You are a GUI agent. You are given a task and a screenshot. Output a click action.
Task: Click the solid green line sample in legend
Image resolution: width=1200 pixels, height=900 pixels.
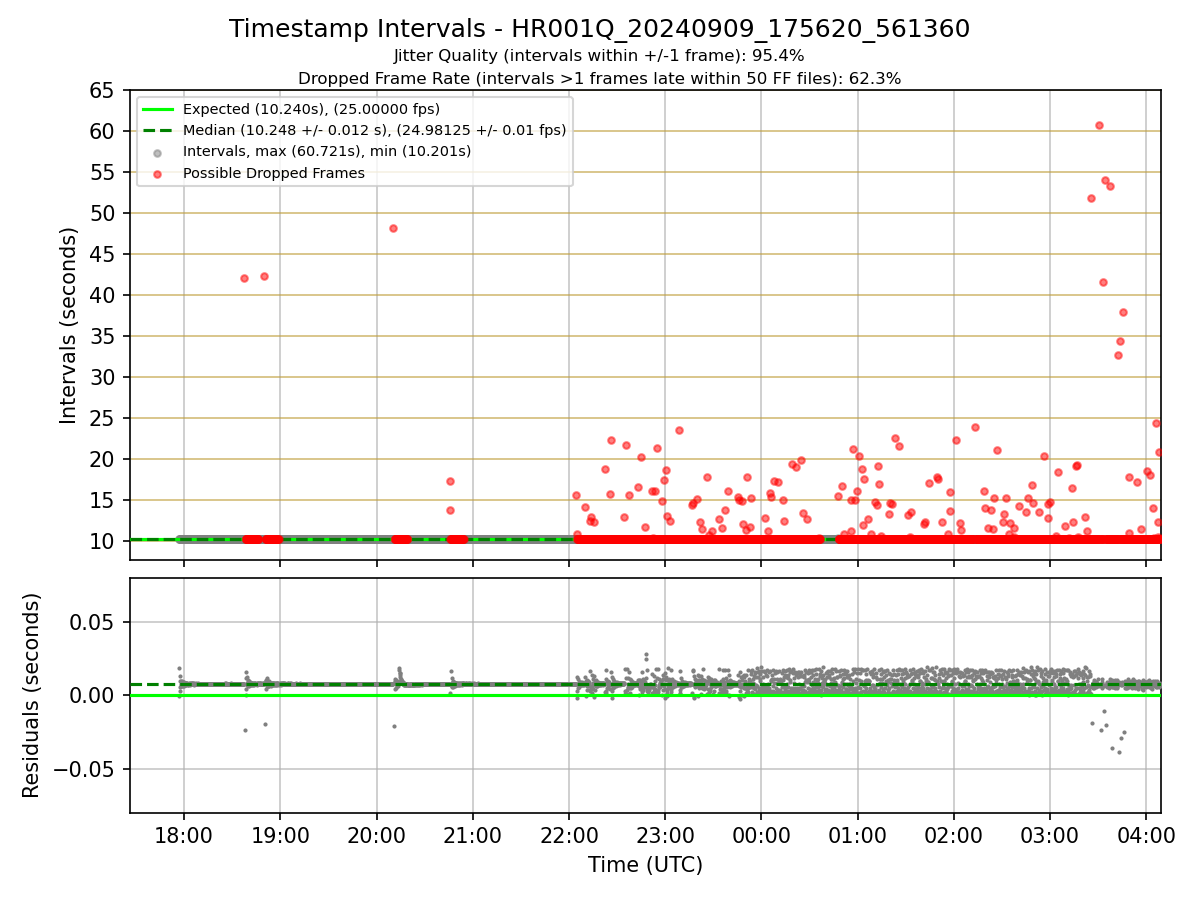pyautogui.click(x=158, y=109)
